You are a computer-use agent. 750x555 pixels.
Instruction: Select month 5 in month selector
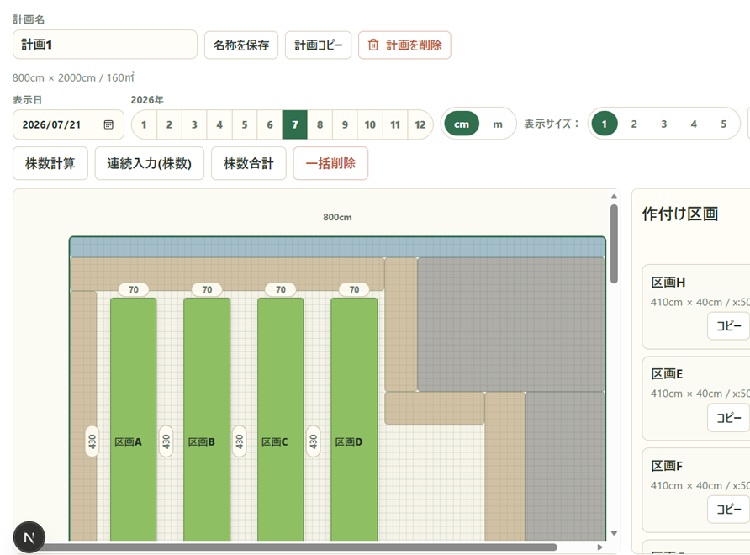pyautogui.click(x=244, y=125)
